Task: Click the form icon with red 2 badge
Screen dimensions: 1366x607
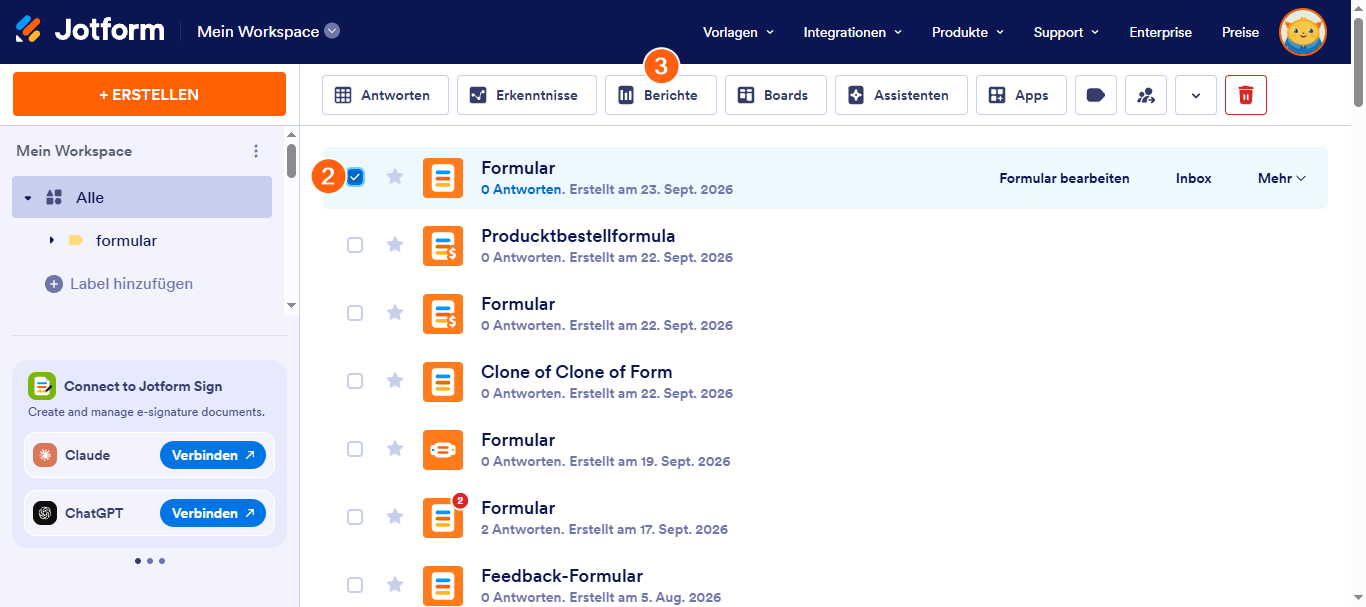Action: click(x=443, y=518)
